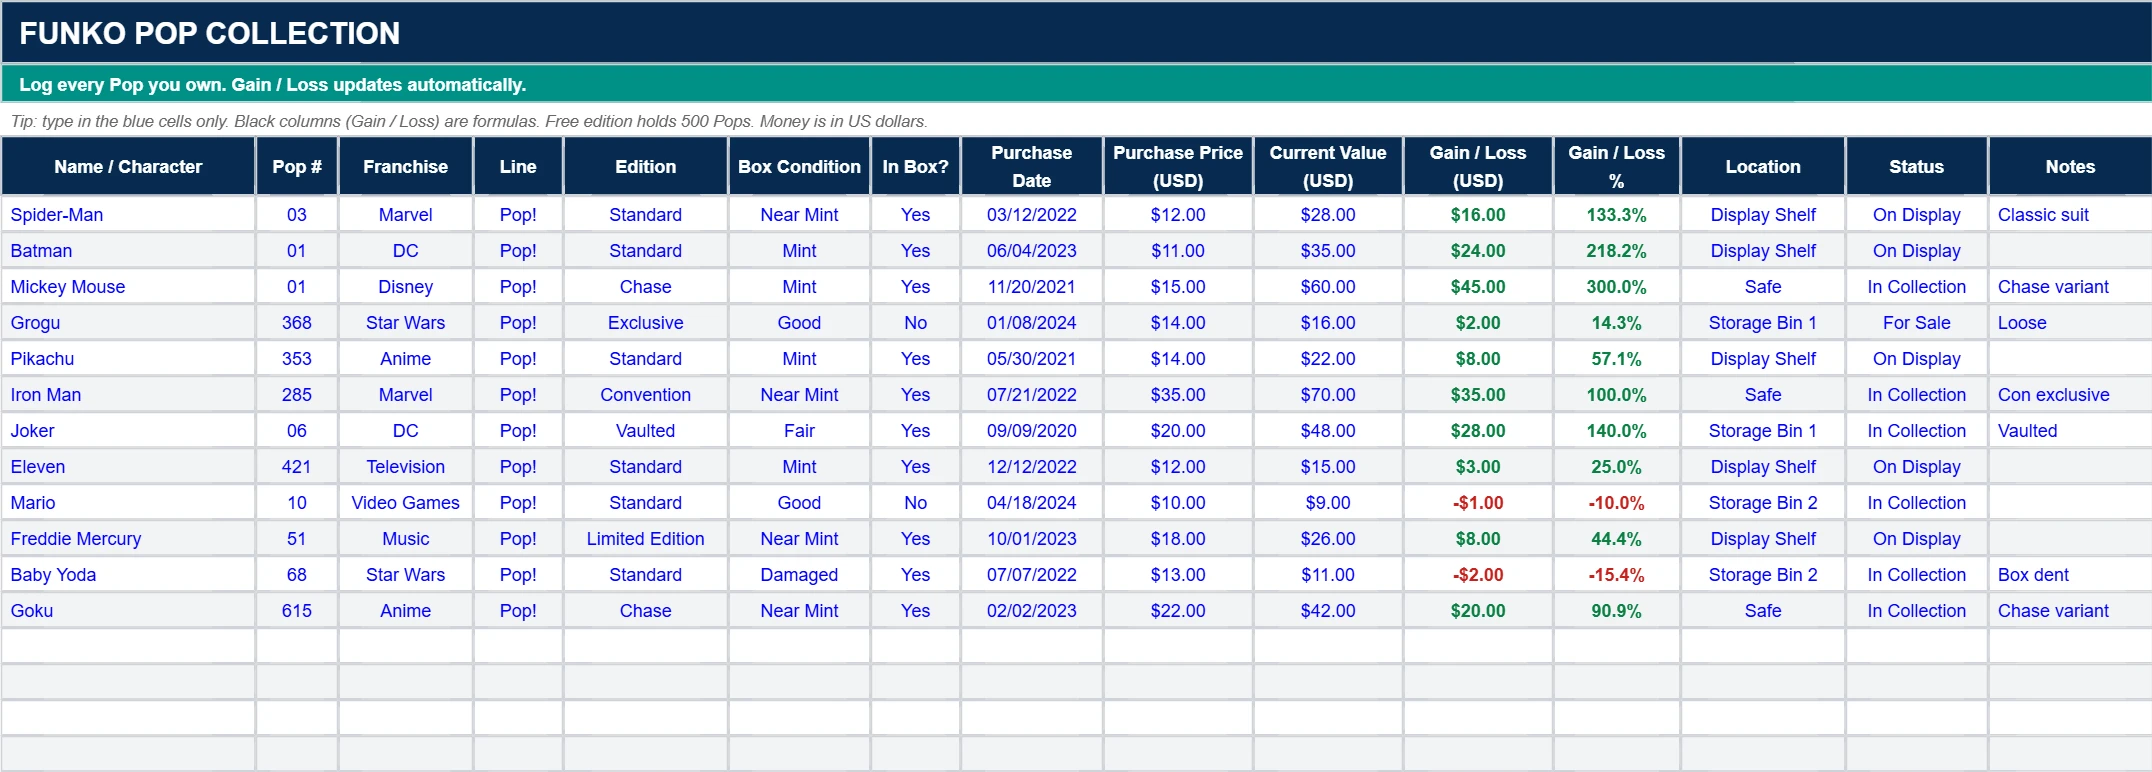Click the Gain / Loss % header
The width and height of the screenshot is (2152, 772).
point(1616,167)
